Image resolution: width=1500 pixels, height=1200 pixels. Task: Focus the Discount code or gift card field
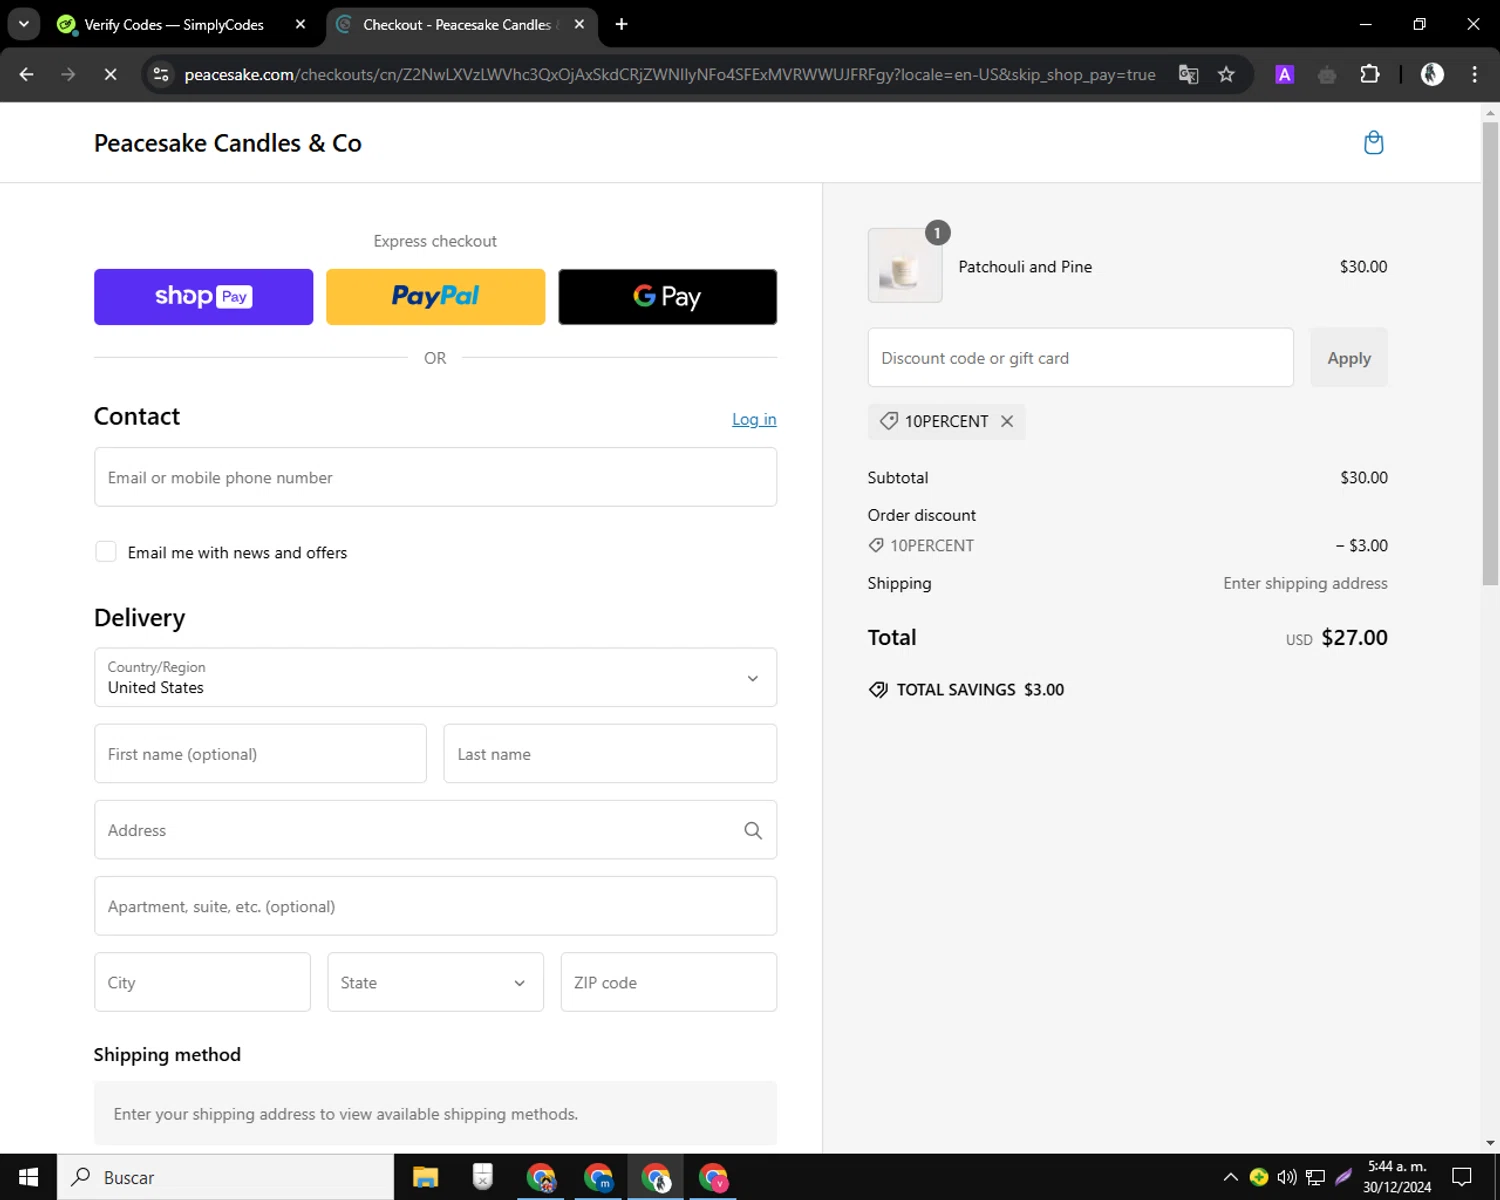pyautogui.click(x=1080, y=358)
